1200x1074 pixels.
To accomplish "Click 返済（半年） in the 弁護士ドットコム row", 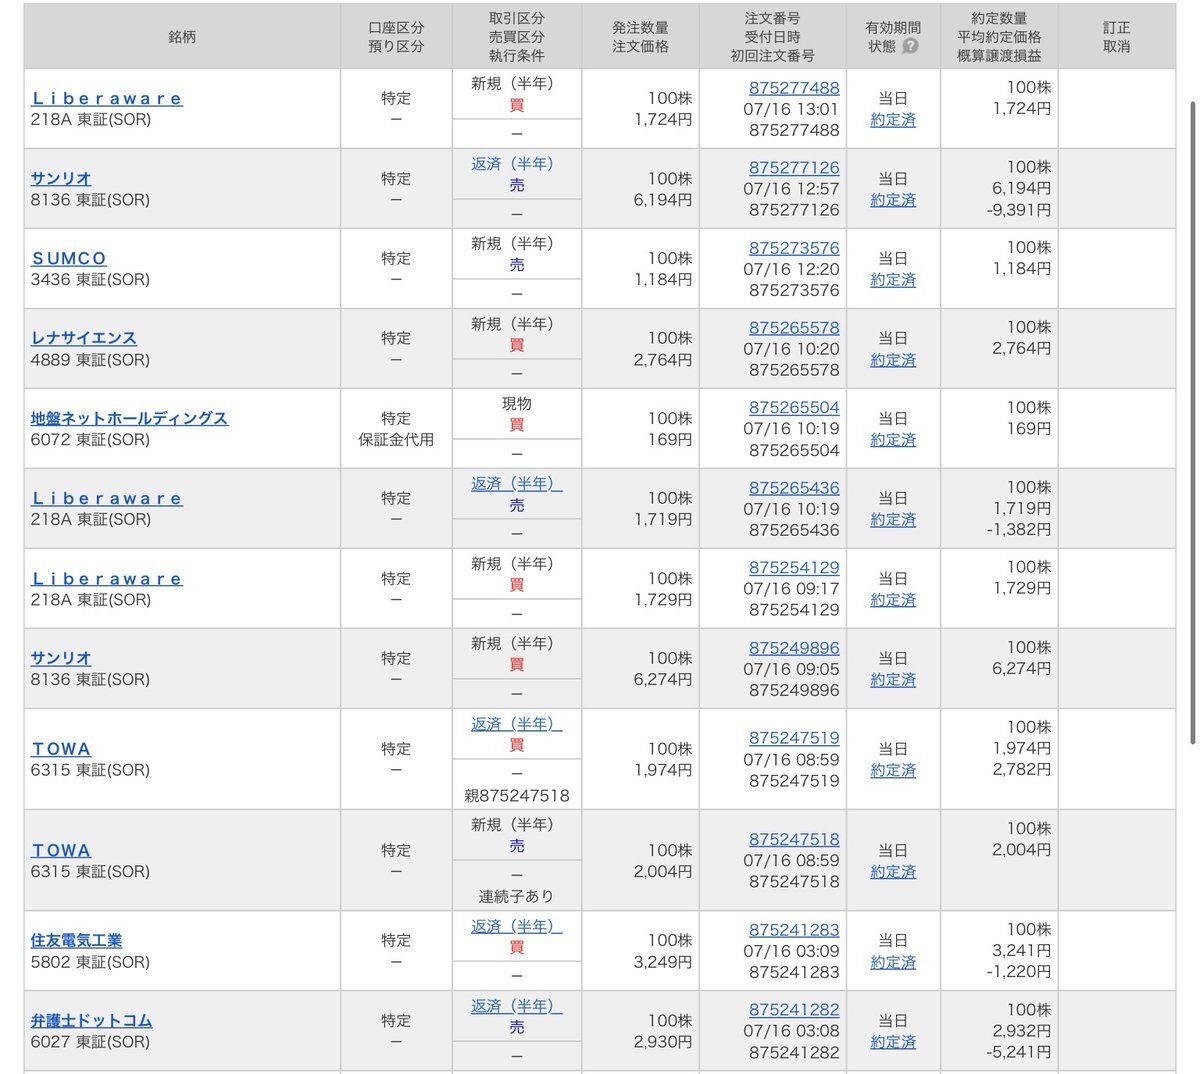I will tap(516, 1006).
